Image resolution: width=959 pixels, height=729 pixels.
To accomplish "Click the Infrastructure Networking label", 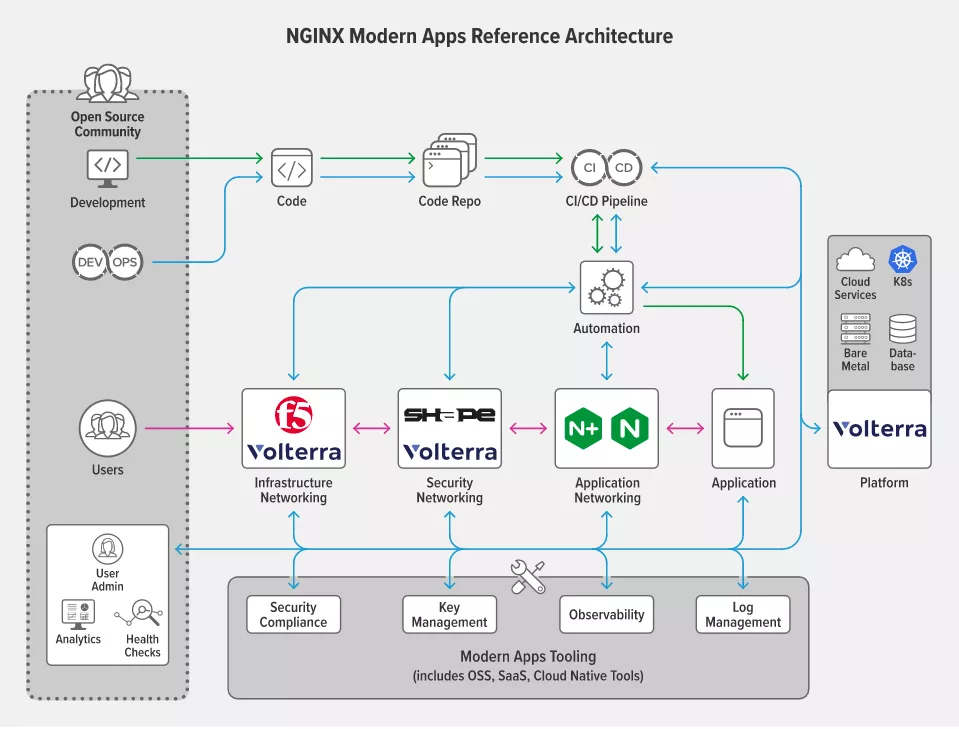I will (294, 490).
